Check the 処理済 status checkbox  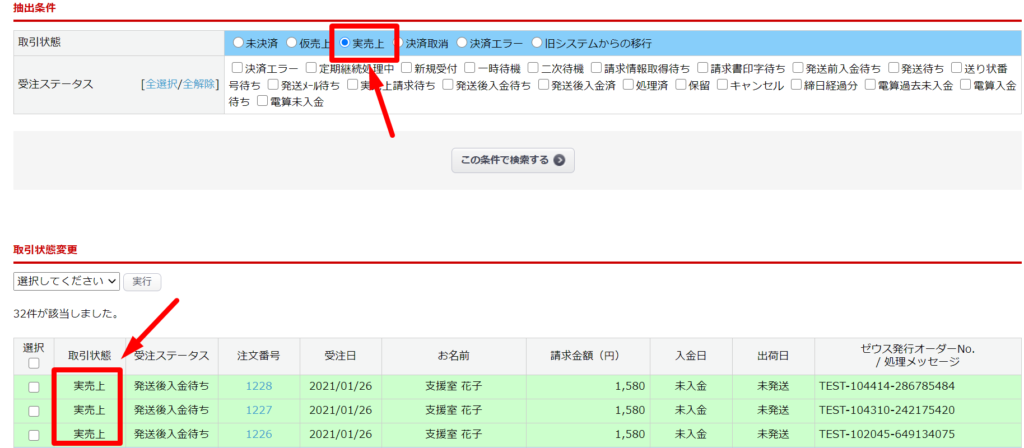click(x=629, y=85)
